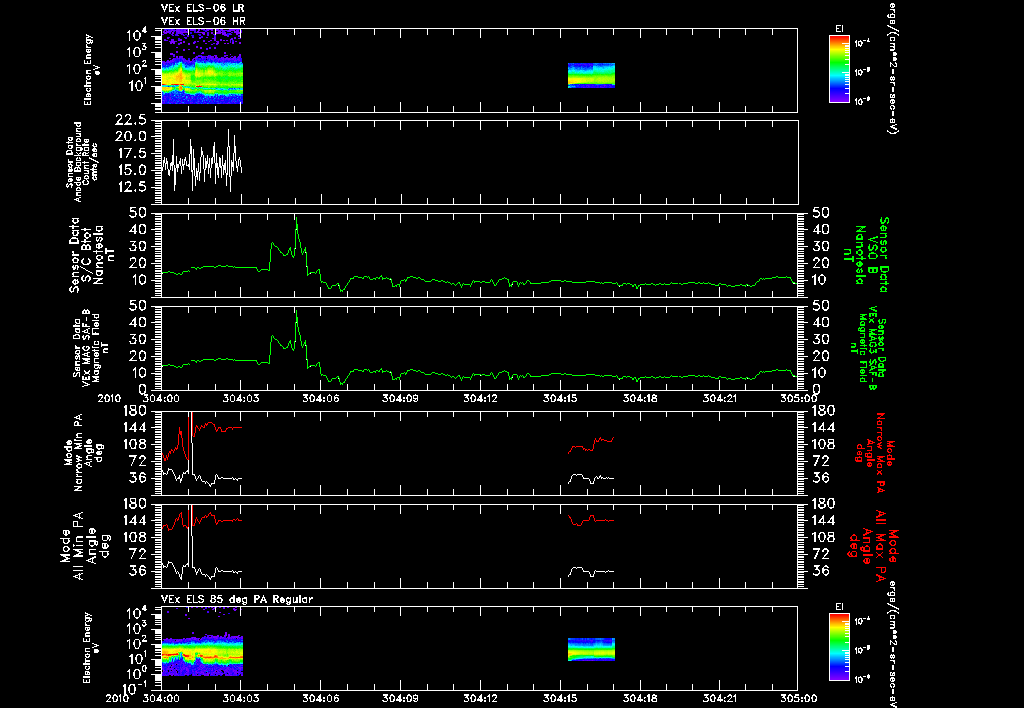
Task: Click the '304:12' label under the magnetic field panel
Action: pos(480,398)
